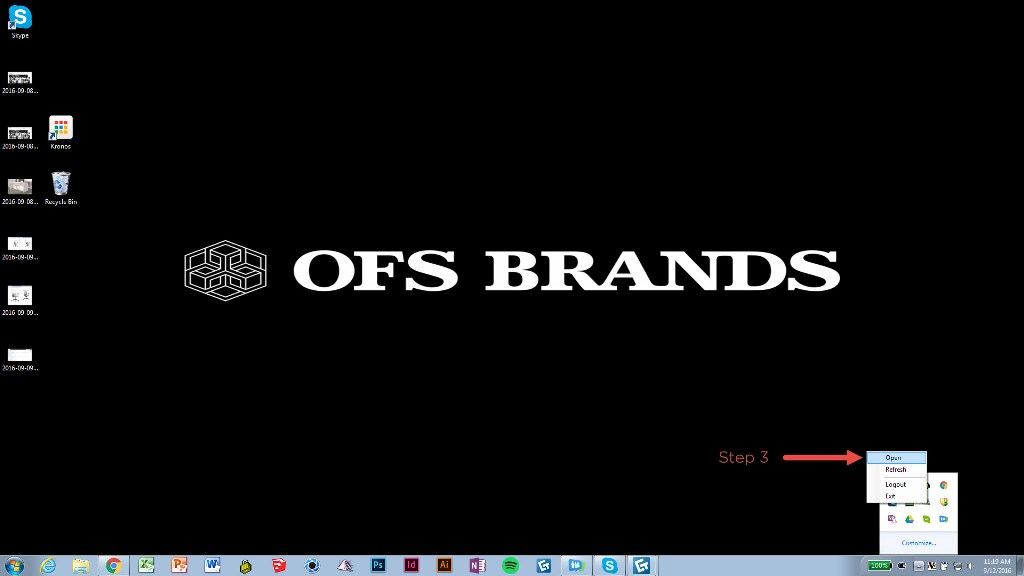This screenshot has width=1024, height=576.
Task: Open Skype from the taskbar
Action: click(609, 566)
